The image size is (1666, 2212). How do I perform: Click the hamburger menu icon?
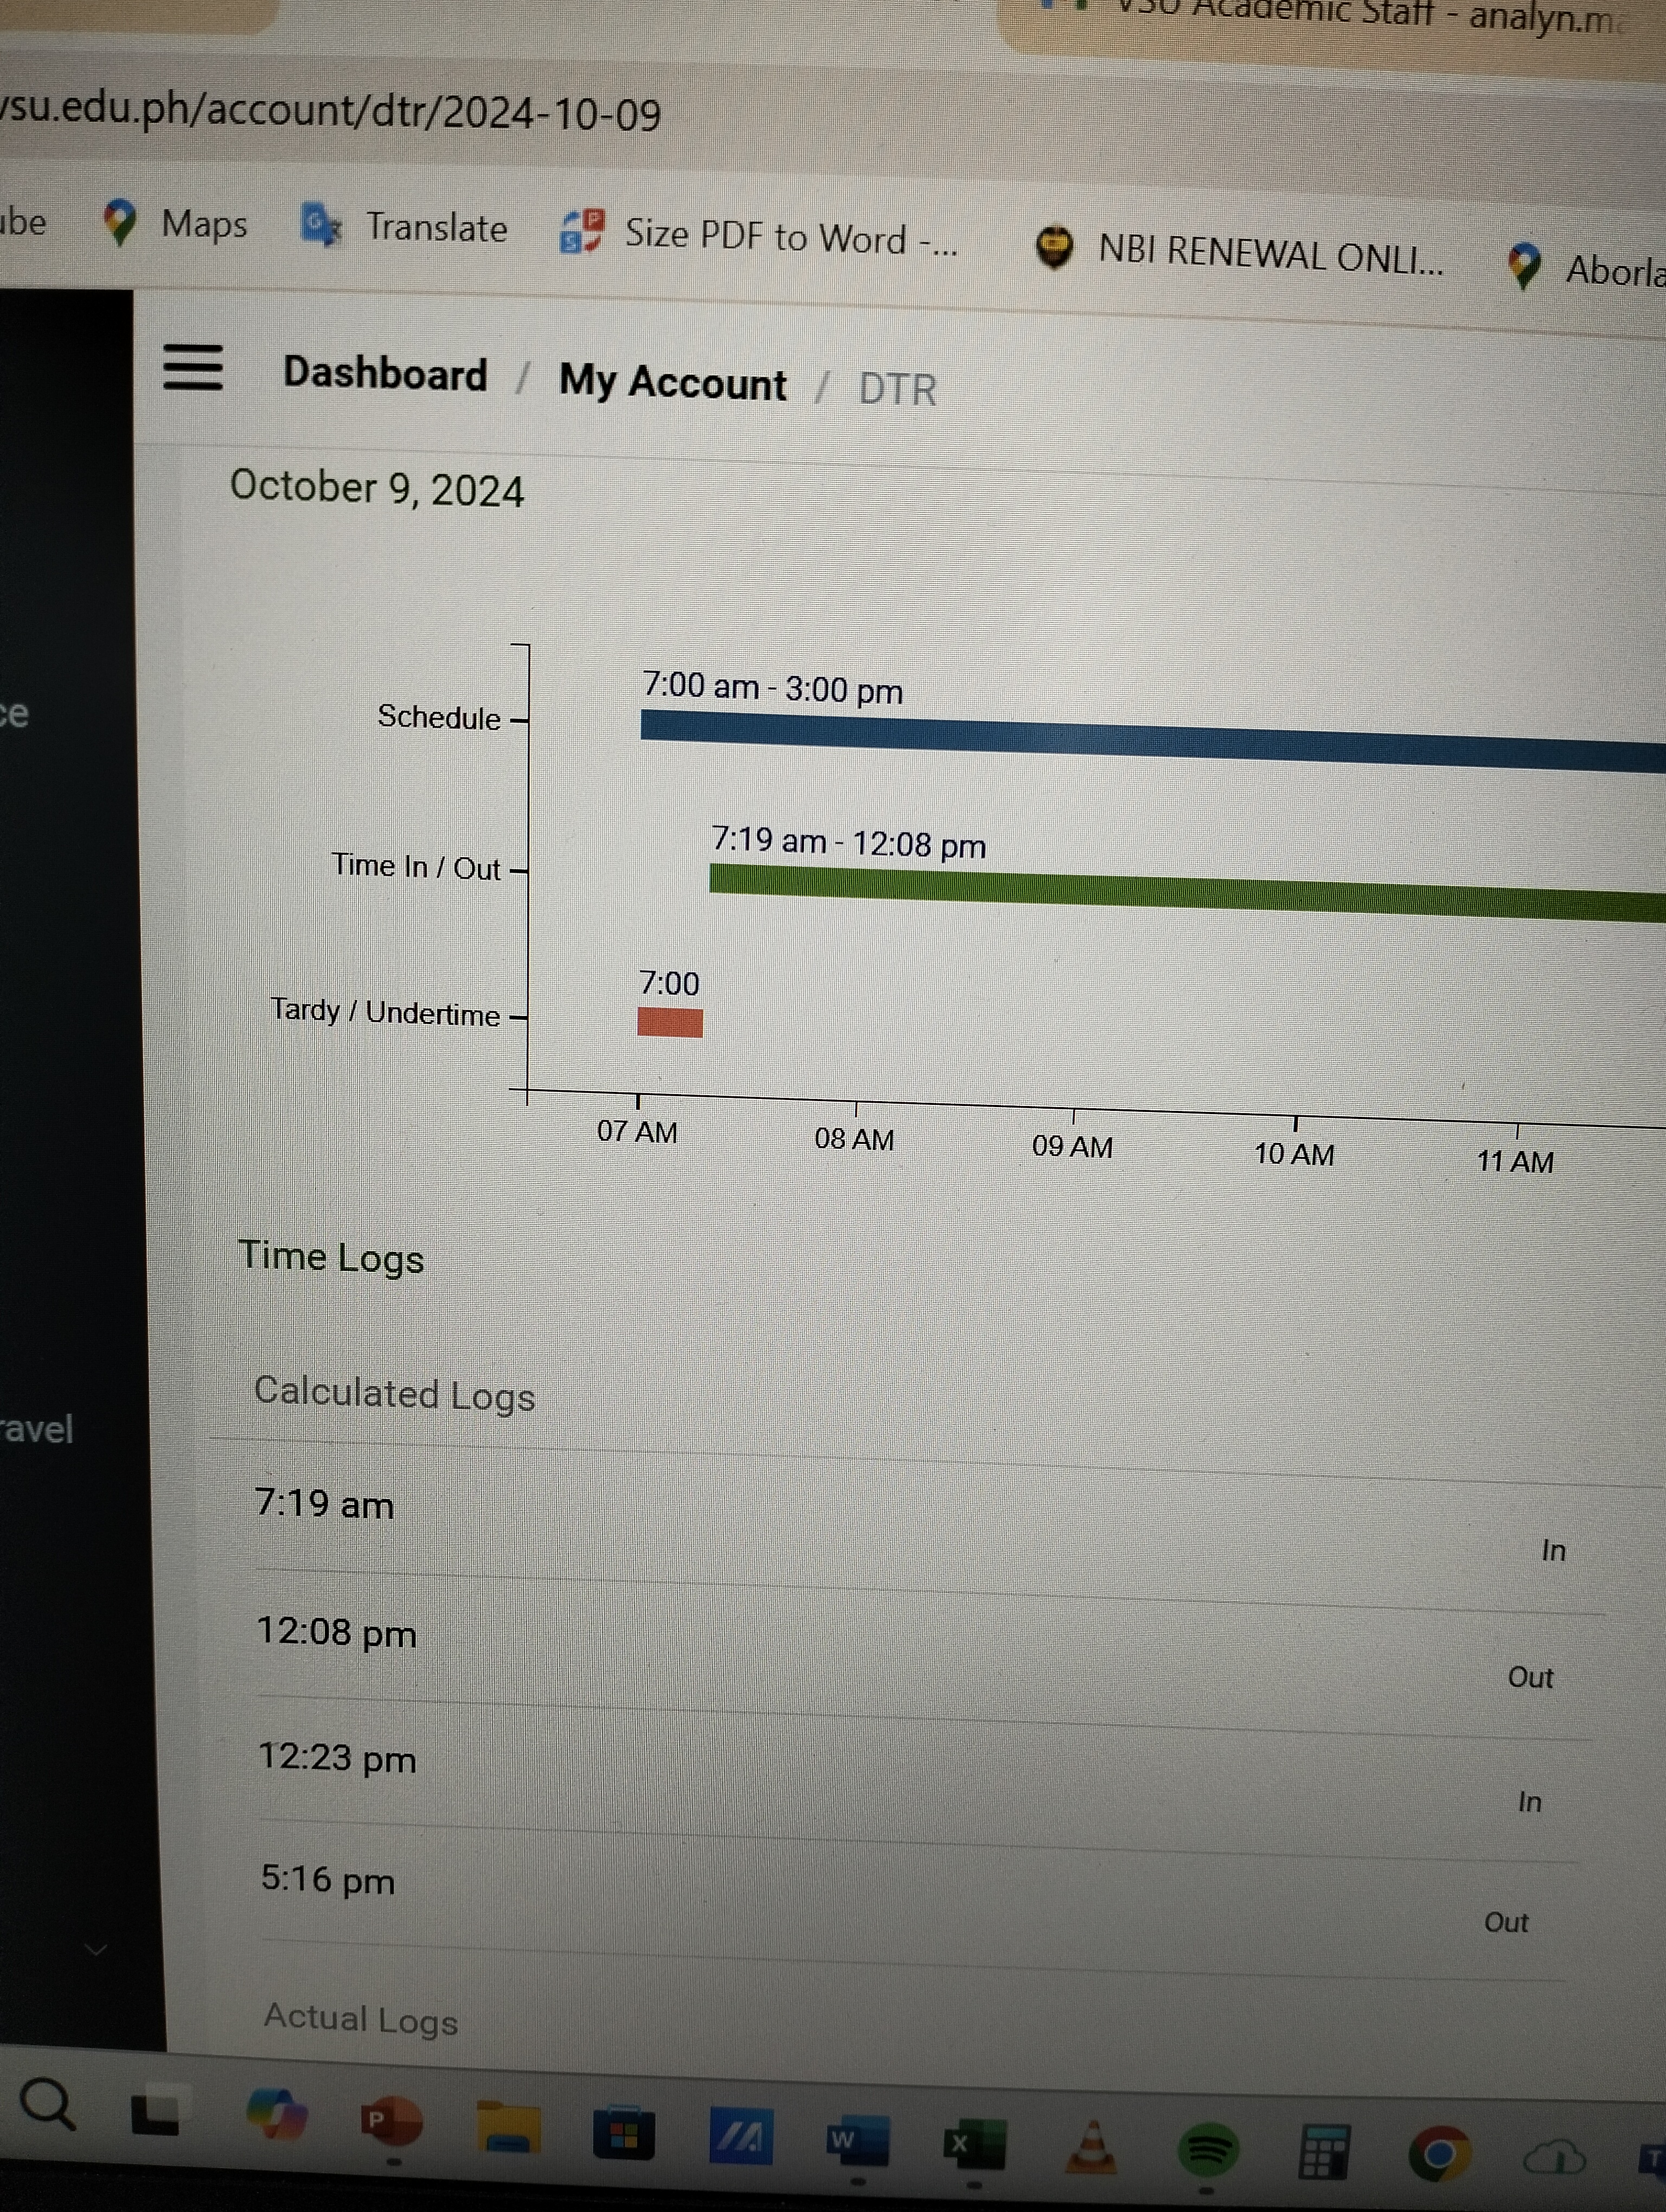(192, 367)
